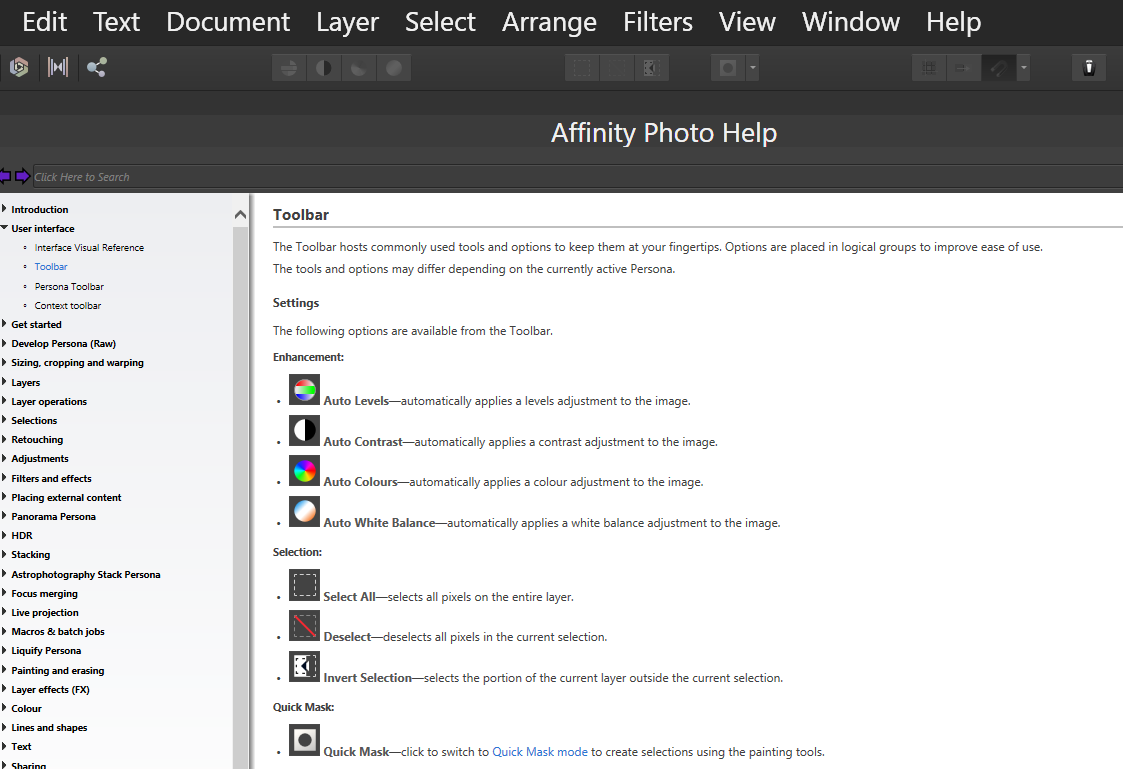The width and height of the screenshot is (1123, 769).
Task: Open the snapping options dropdown arrow
Action: click(x=1023, y=68)
